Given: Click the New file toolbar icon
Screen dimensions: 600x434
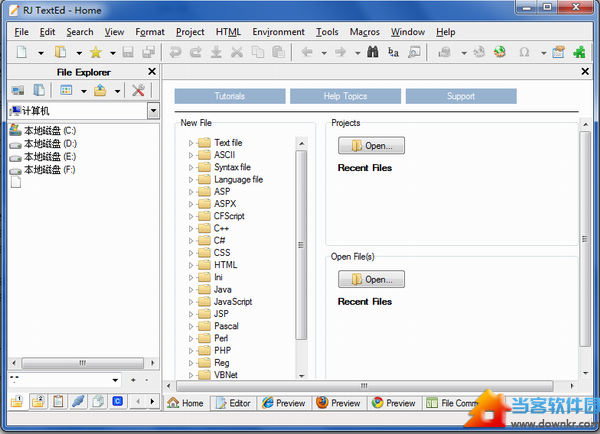Looking at the screenshot, I should point(20,52).
